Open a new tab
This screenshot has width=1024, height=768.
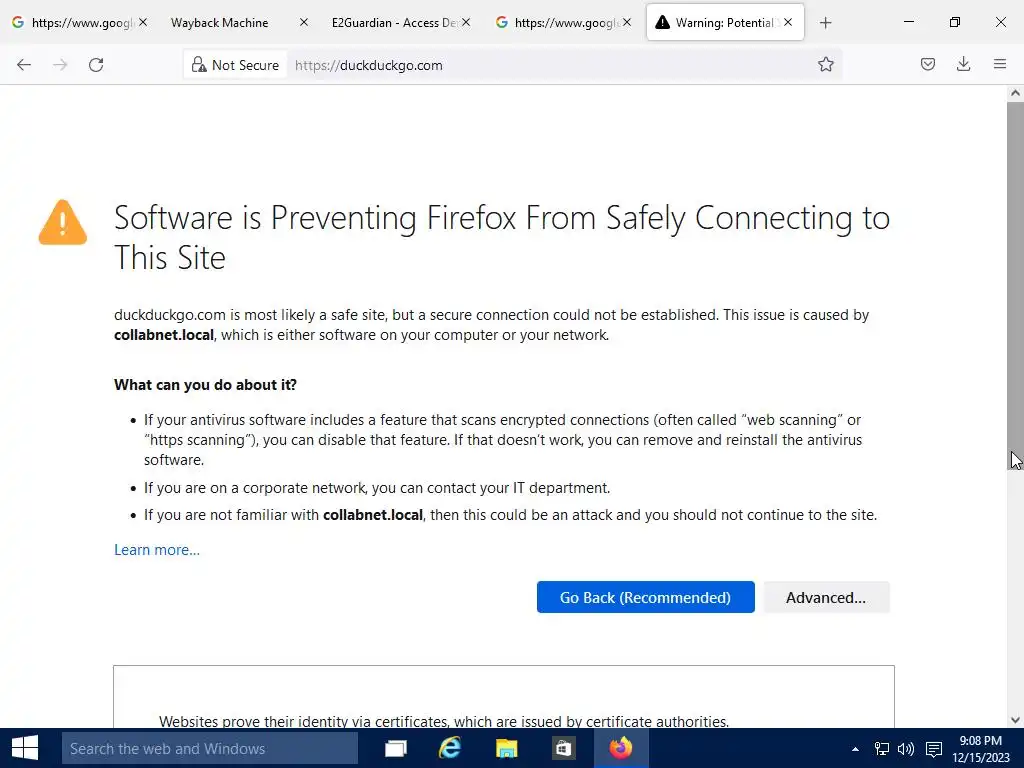[x=825, y=23]
